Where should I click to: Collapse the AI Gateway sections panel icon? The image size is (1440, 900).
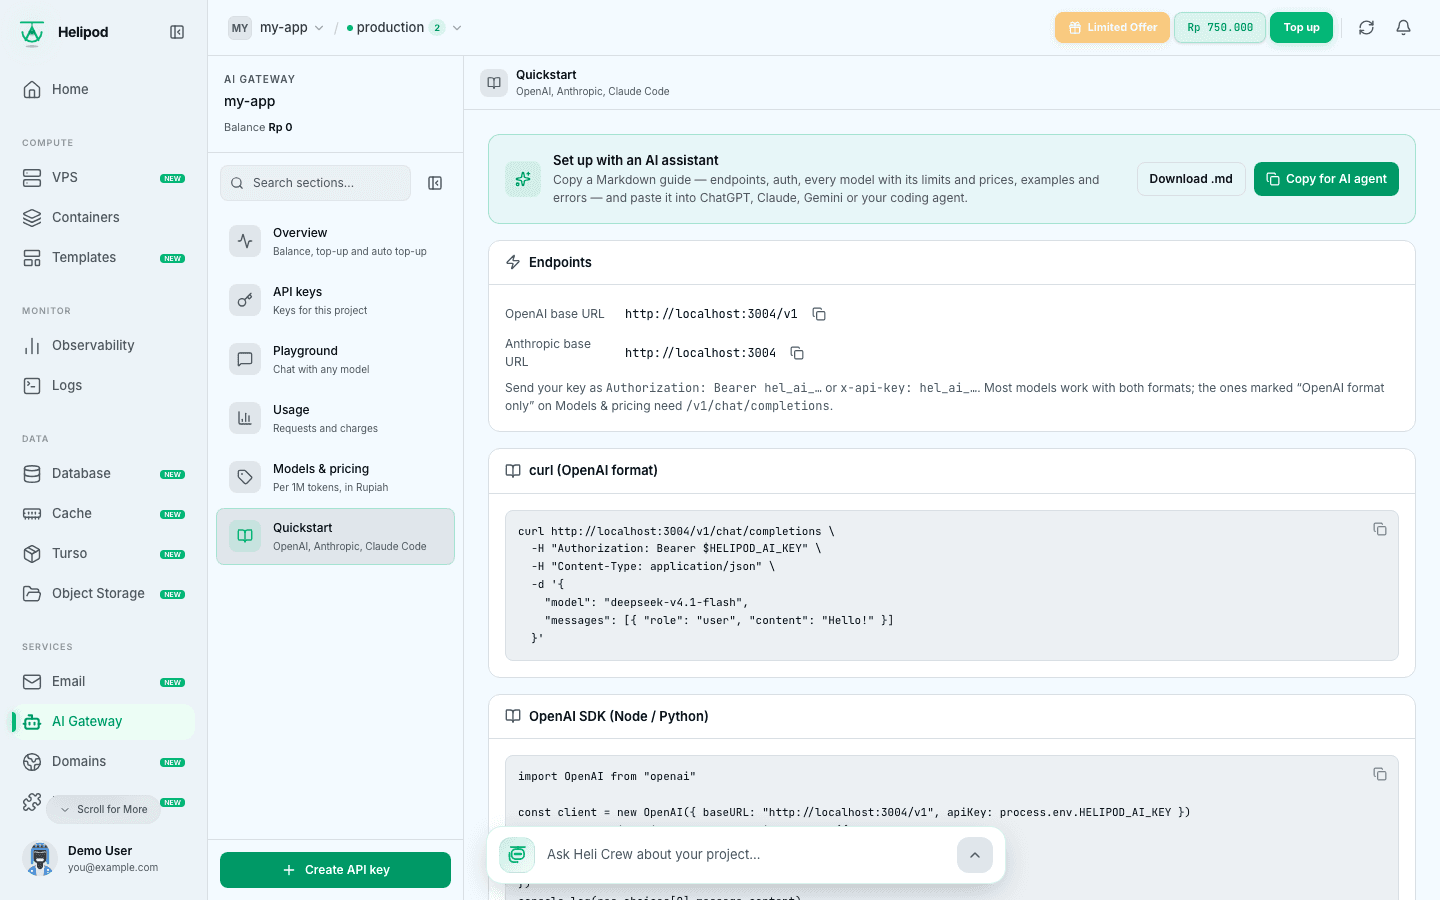coord(435,183)
